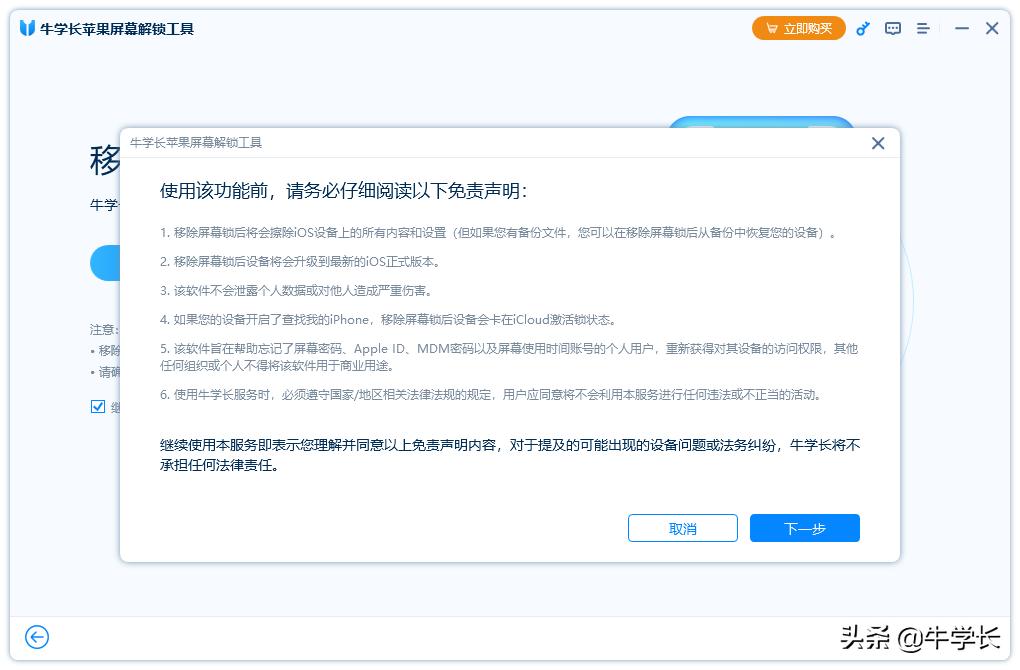
Task: Open the hamburger menu icon
Action: click(922, 28)
